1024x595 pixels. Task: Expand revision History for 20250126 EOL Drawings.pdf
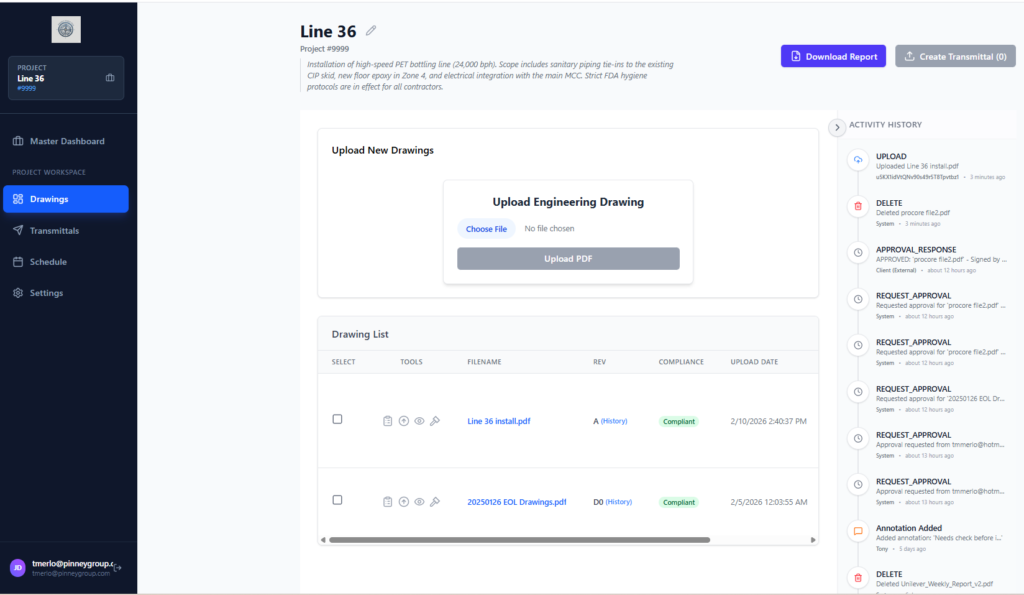(x=619, y=502)
